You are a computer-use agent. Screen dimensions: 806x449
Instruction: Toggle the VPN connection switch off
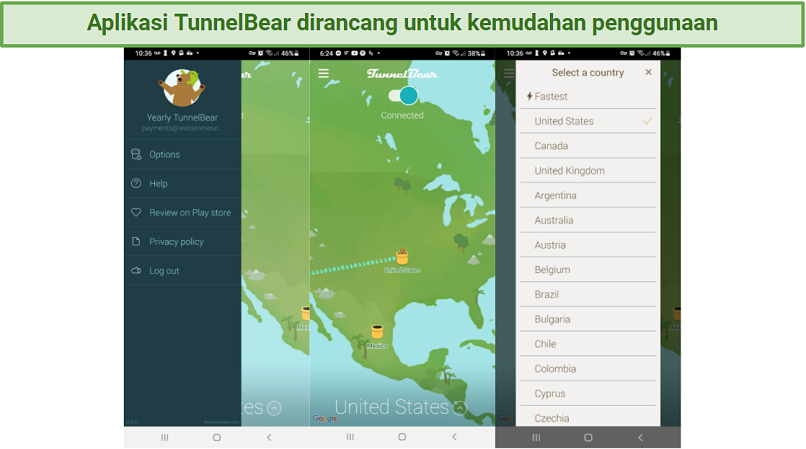402,95
